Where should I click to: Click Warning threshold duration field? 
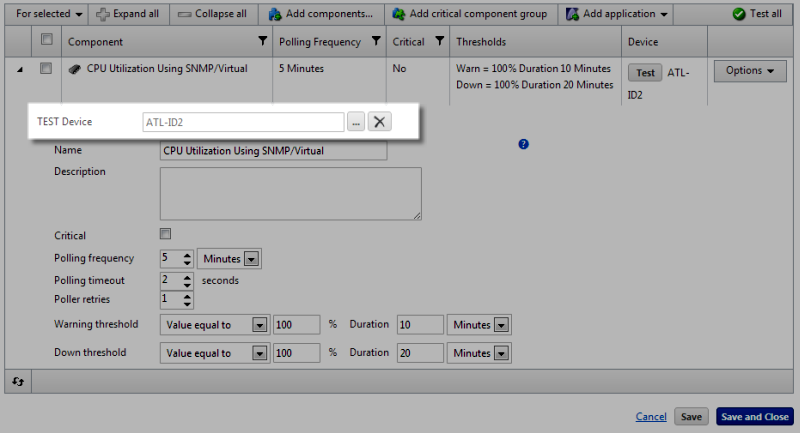tap(420, 325)
